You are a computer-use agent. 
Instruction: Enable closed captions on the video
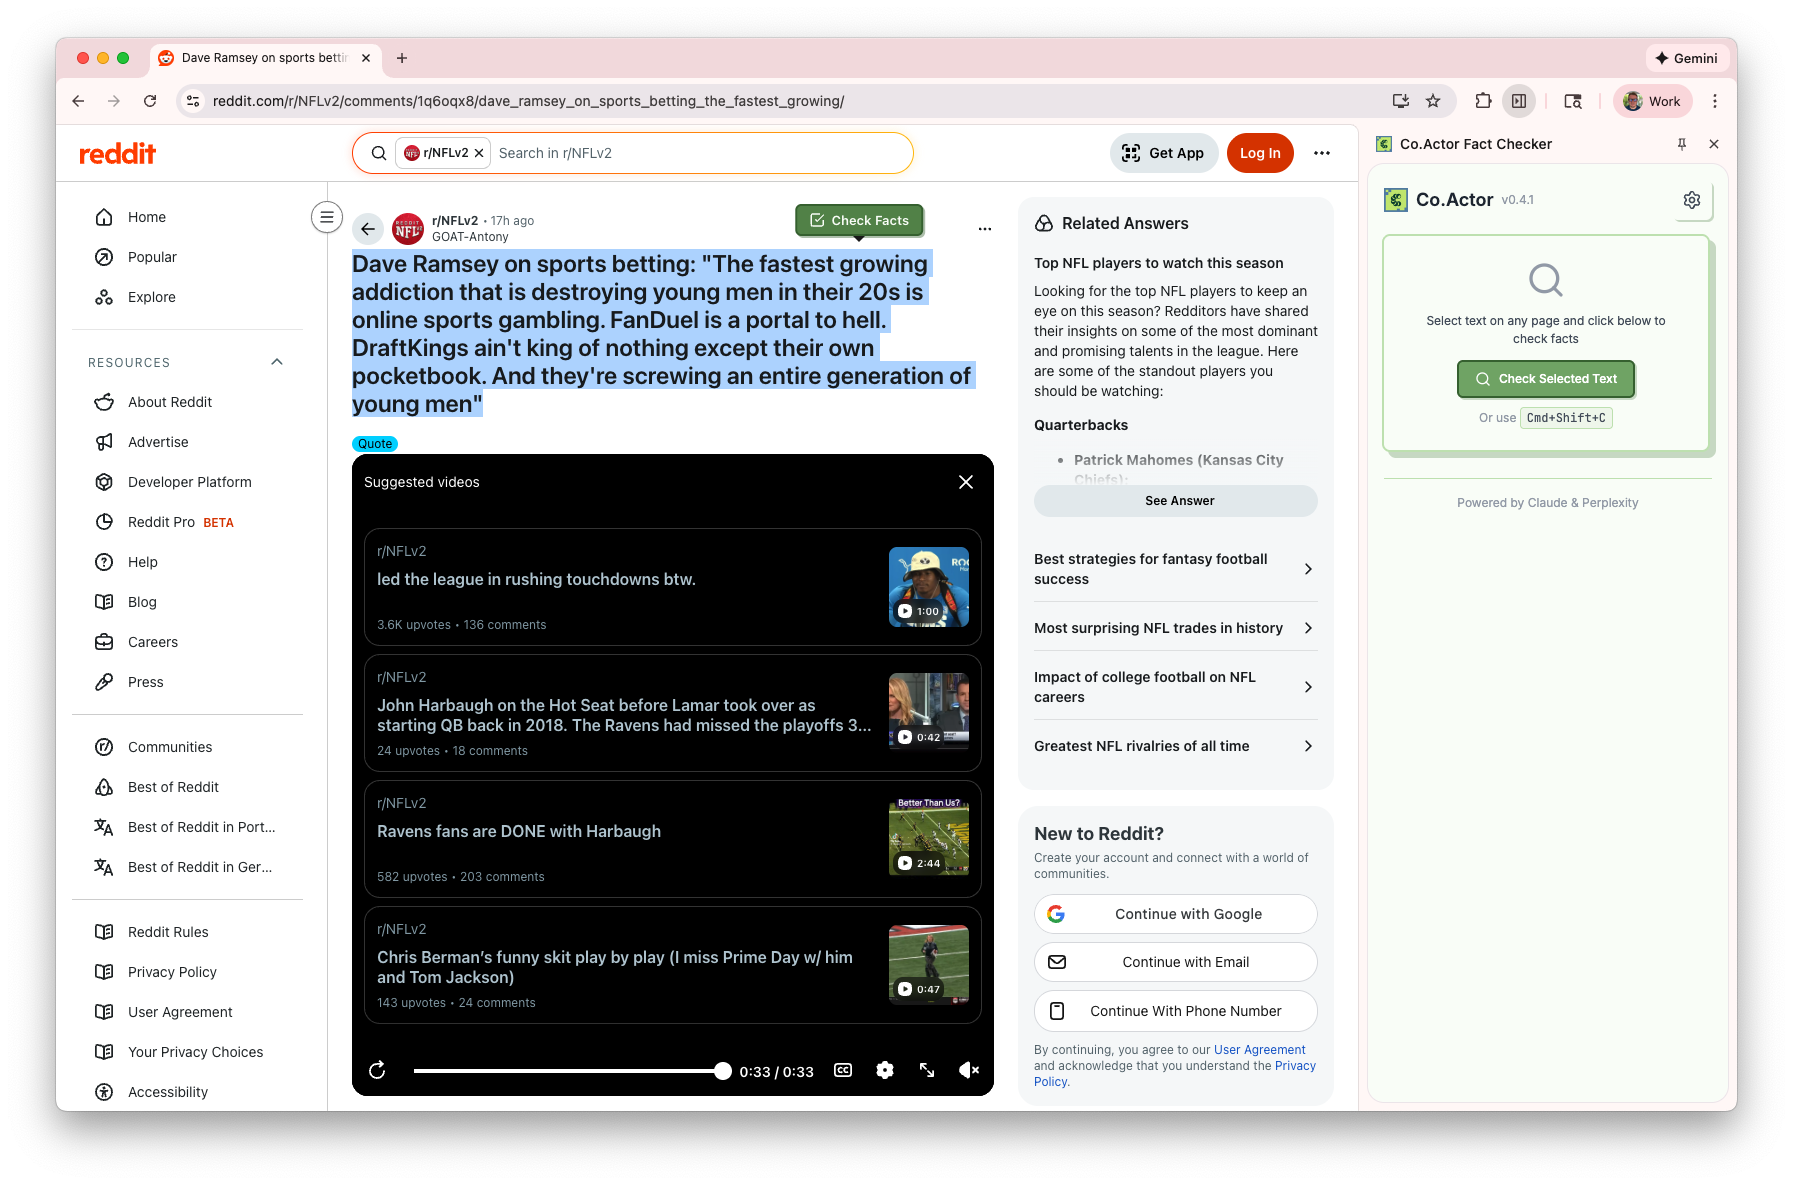(842, 1070)
